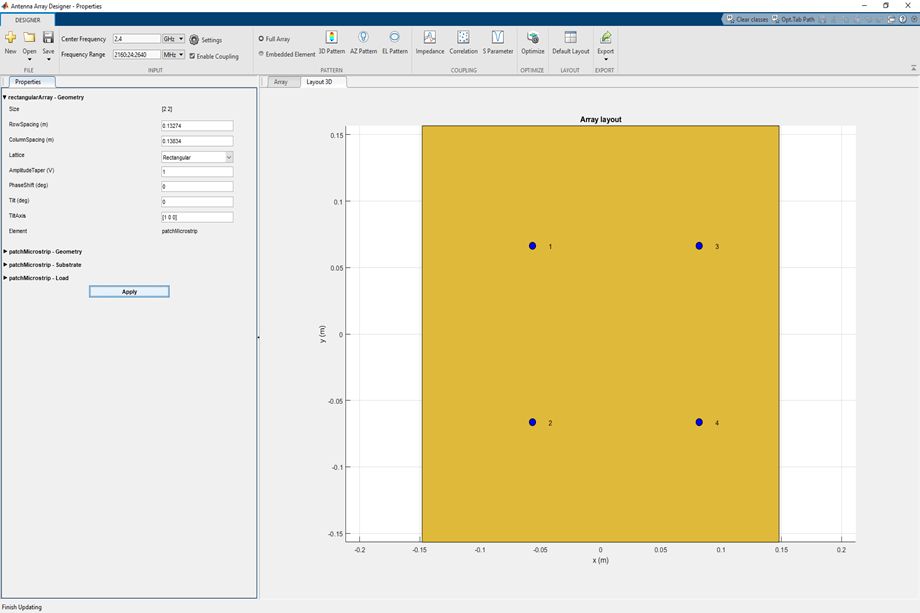920x613 pixels.
Task: Open the Impedance plot
Action: 430,41
